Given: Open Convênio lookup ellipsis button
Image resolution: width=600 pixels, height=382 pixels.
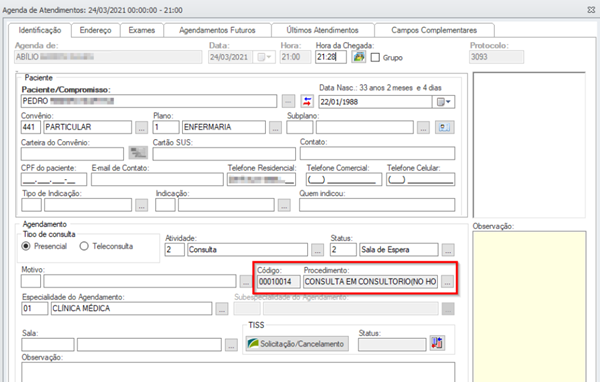Looking at the screenshot, I should pos(142,127).
